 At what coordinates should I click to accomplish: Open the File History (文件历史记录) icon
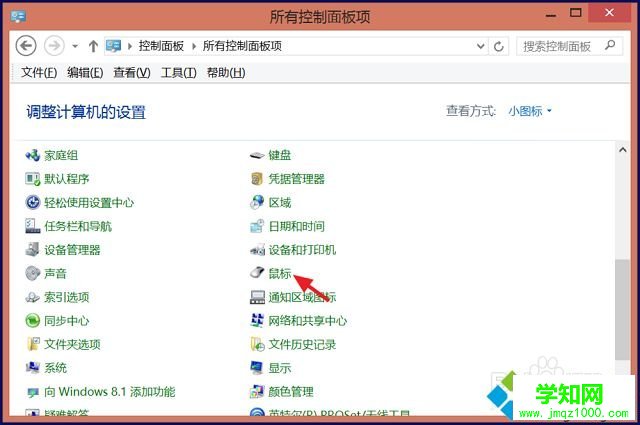coord(257,345)
